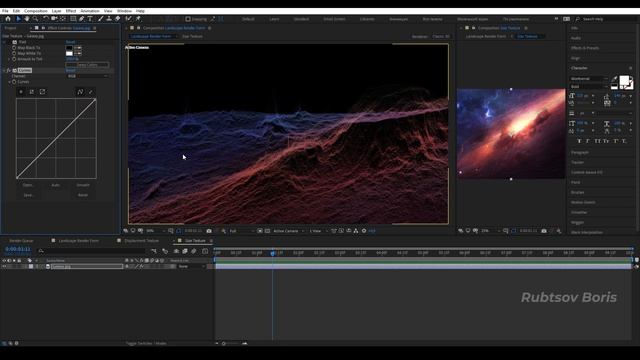Select the Hand tool
The image size is (640, 360).
click(27, 19)
